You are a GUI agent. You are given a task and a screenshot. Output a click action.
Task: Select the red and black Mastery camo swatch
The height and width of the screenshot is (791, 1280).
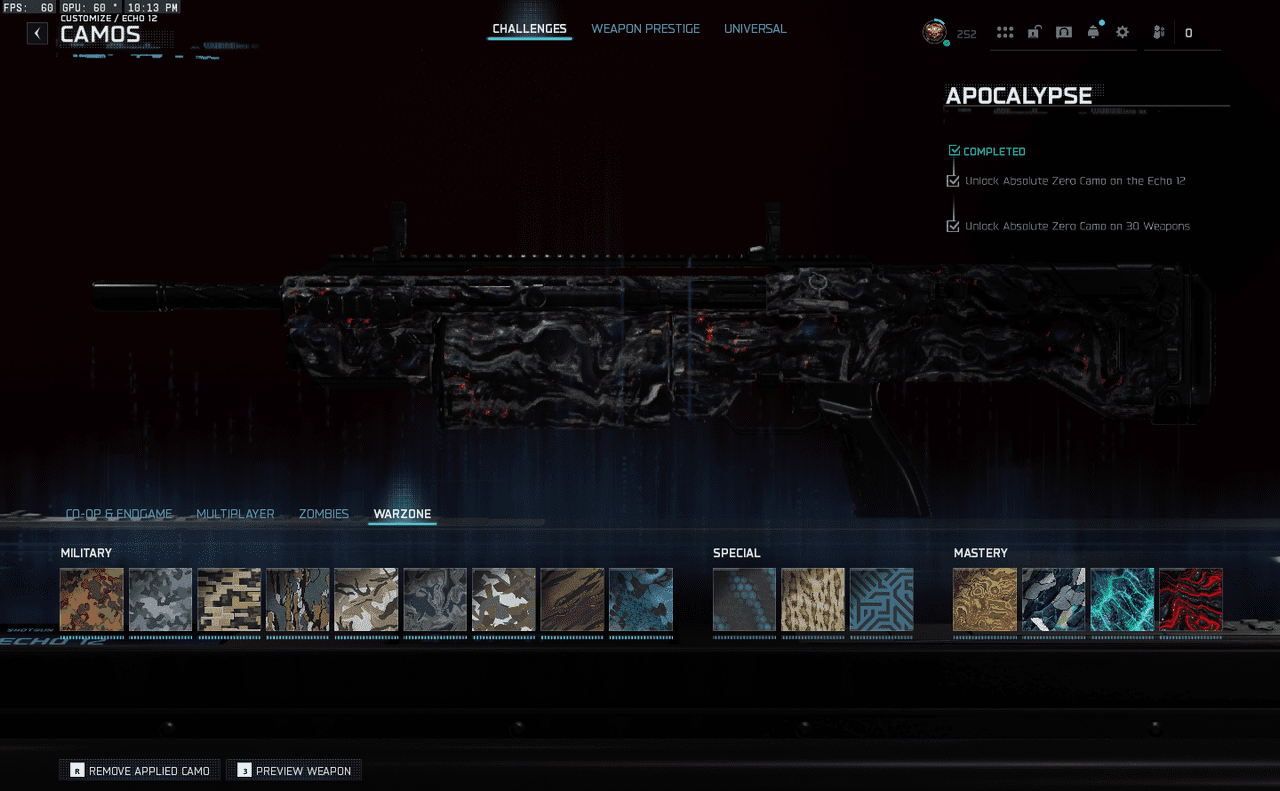(1190, 600)
